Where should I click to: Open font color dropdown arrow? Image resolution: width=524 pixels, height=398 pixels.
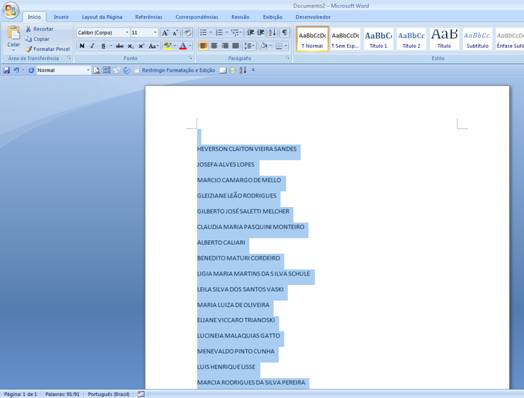[190, 46]
